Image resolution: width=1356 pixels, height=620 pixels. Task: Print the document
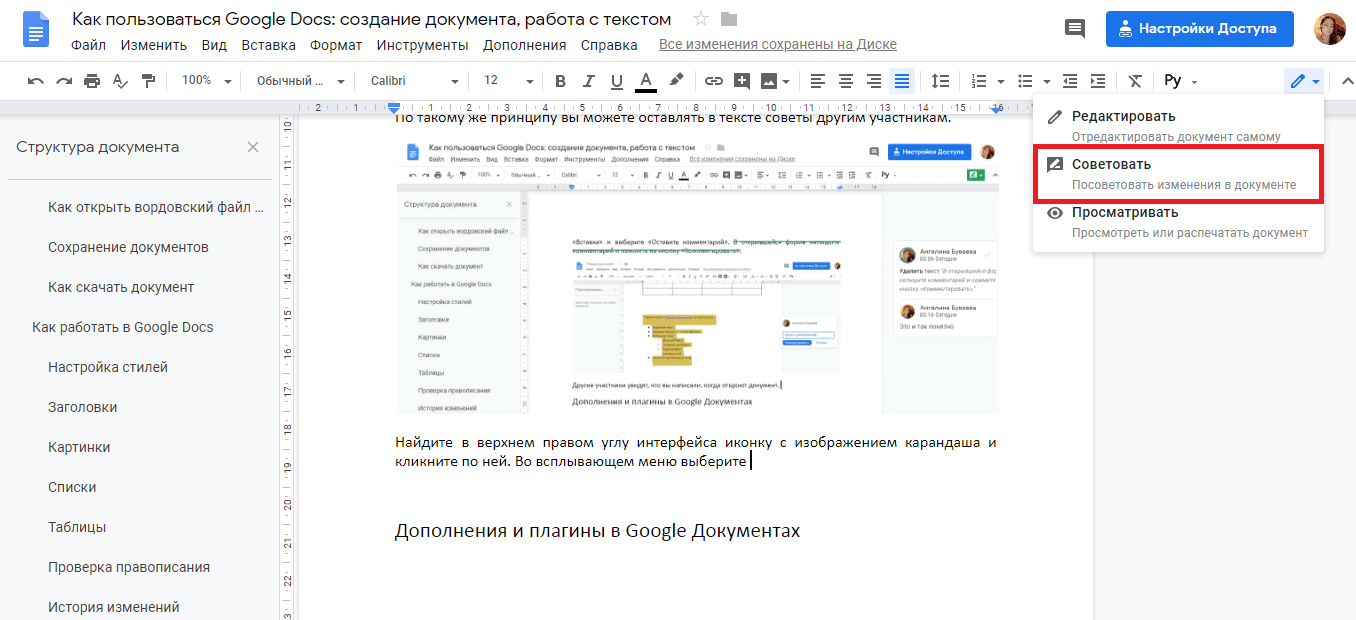[x=92, y=81]
